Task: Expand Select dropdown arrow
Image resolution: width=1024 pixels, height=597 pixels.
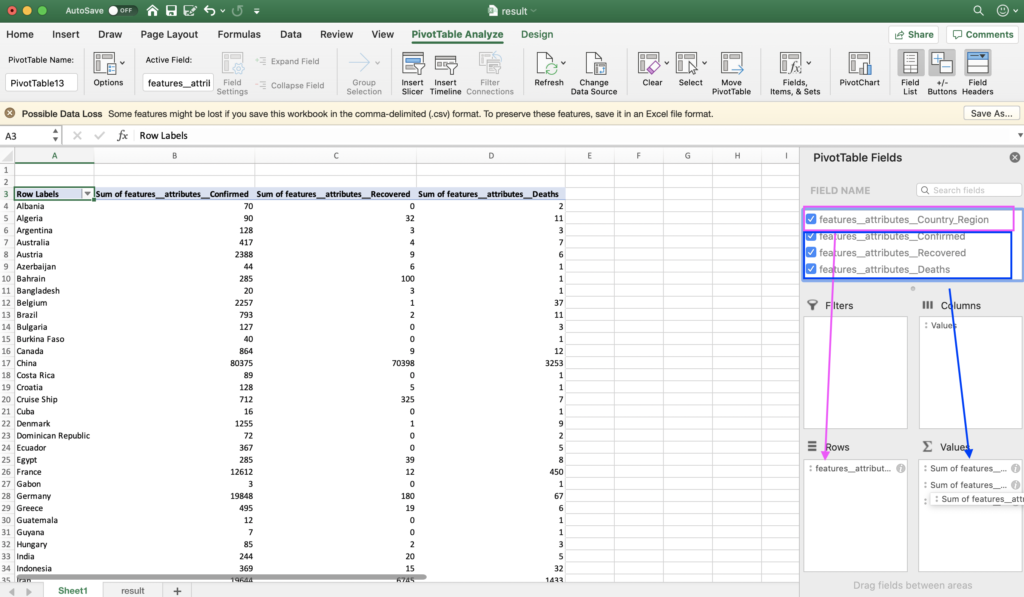Action: (x=704, y=63)
